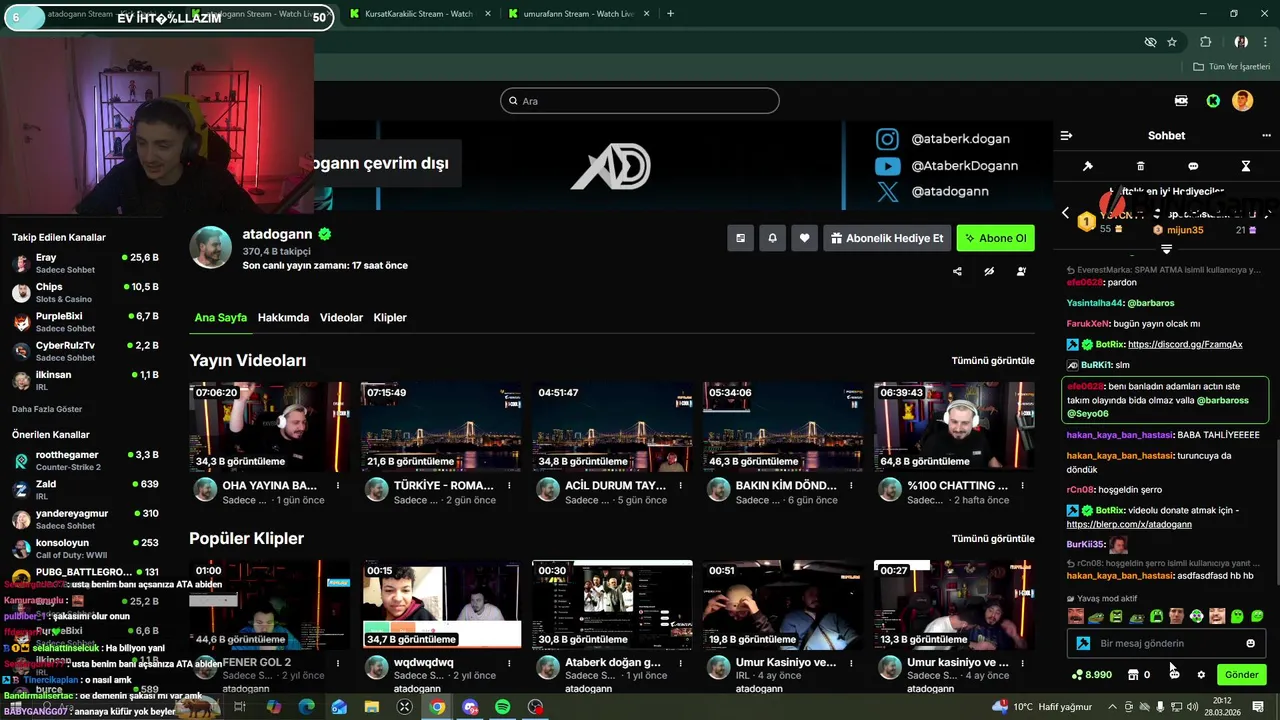Open the emoji picker in message box
Screen dimensions: 1280x720
[x=1250, y=643]
